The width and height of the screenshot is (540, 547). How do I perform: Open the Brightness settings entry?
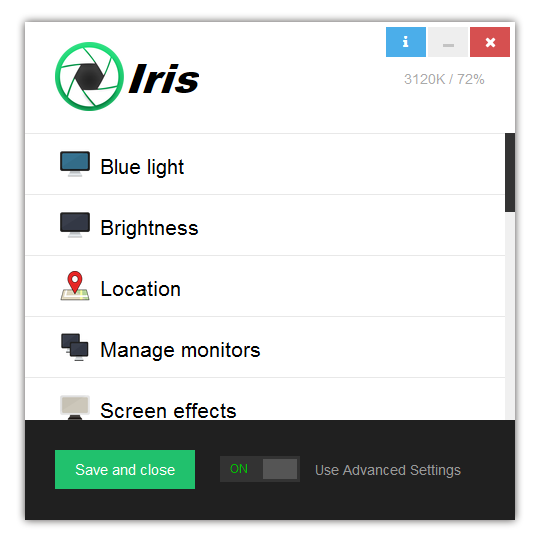click(265, 225)
